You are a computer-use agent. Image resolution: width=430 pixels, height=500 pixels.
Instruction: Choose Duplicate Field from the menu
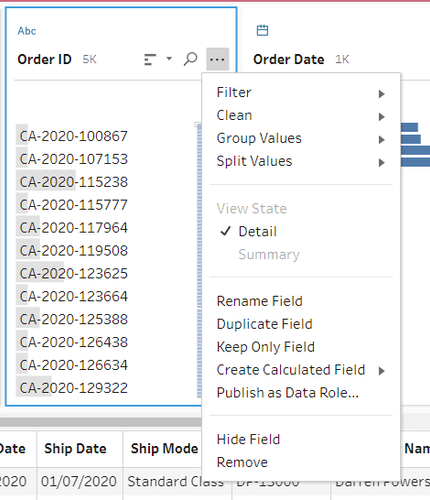[x=301, y=324]
